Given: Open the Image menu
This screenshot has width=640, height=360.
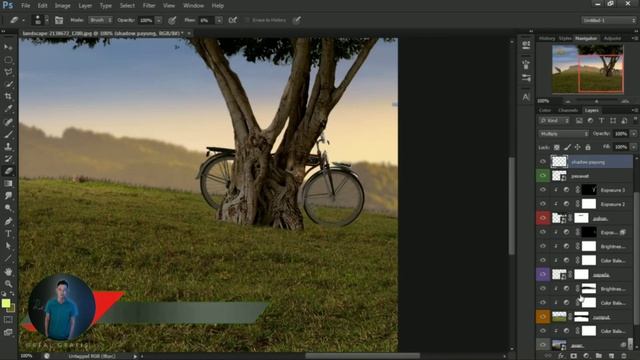Looking at the screenshot, I should [x=62, y=6].
